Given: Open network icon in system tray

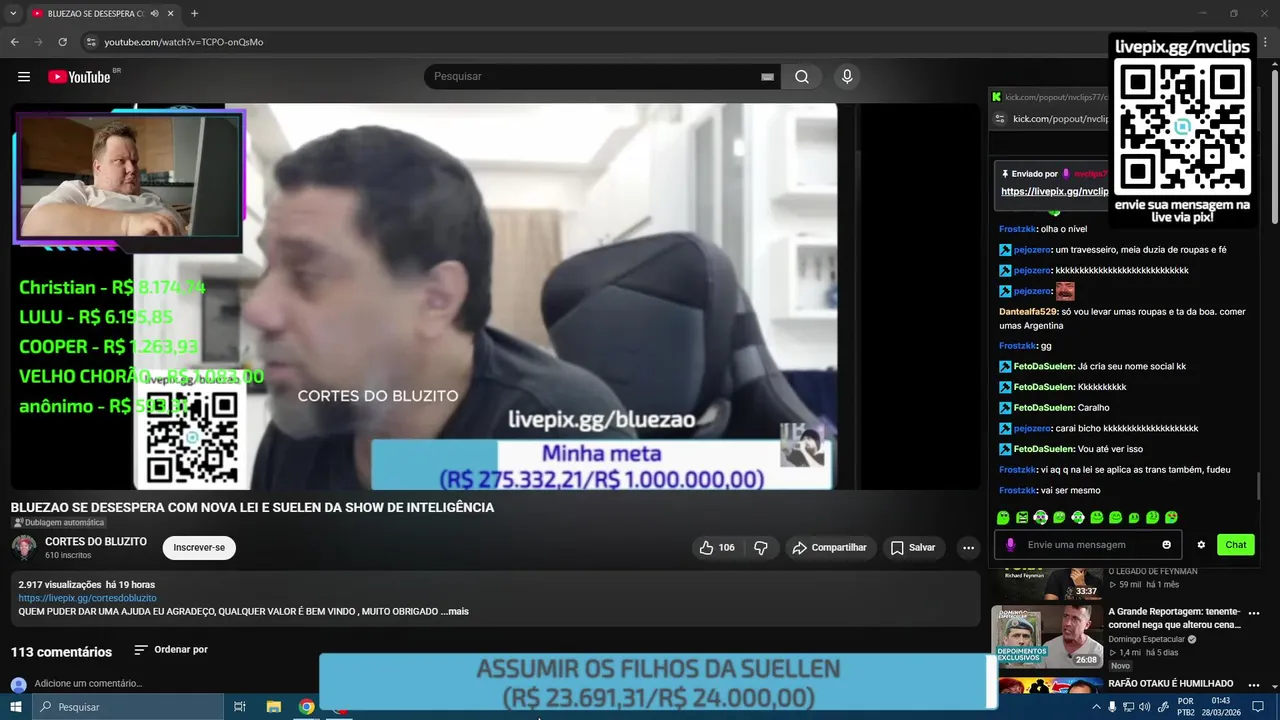Looking at the screenshot, I should pyautogui.click(x=1129, y=707).
